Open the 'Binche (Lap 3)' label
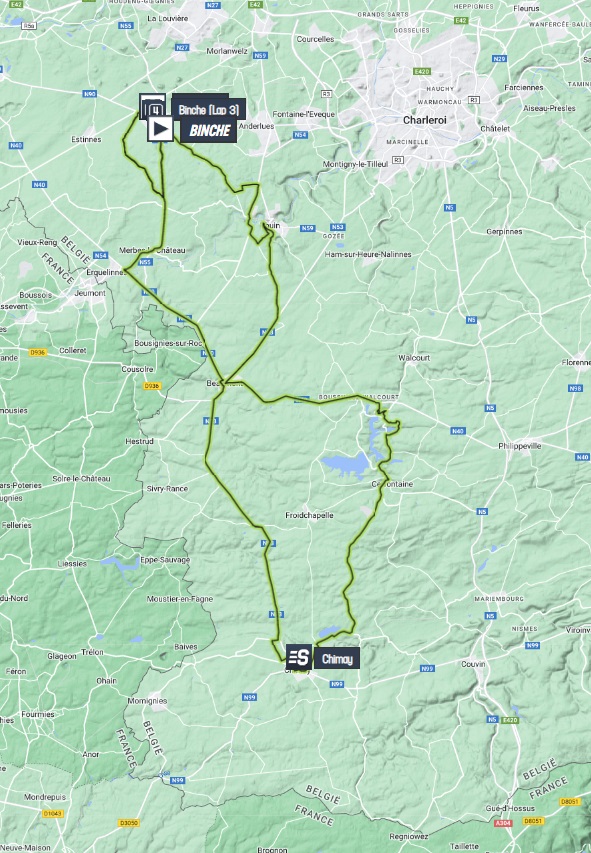This screenshot has height=853, width=591. click(x=209, y=109)
